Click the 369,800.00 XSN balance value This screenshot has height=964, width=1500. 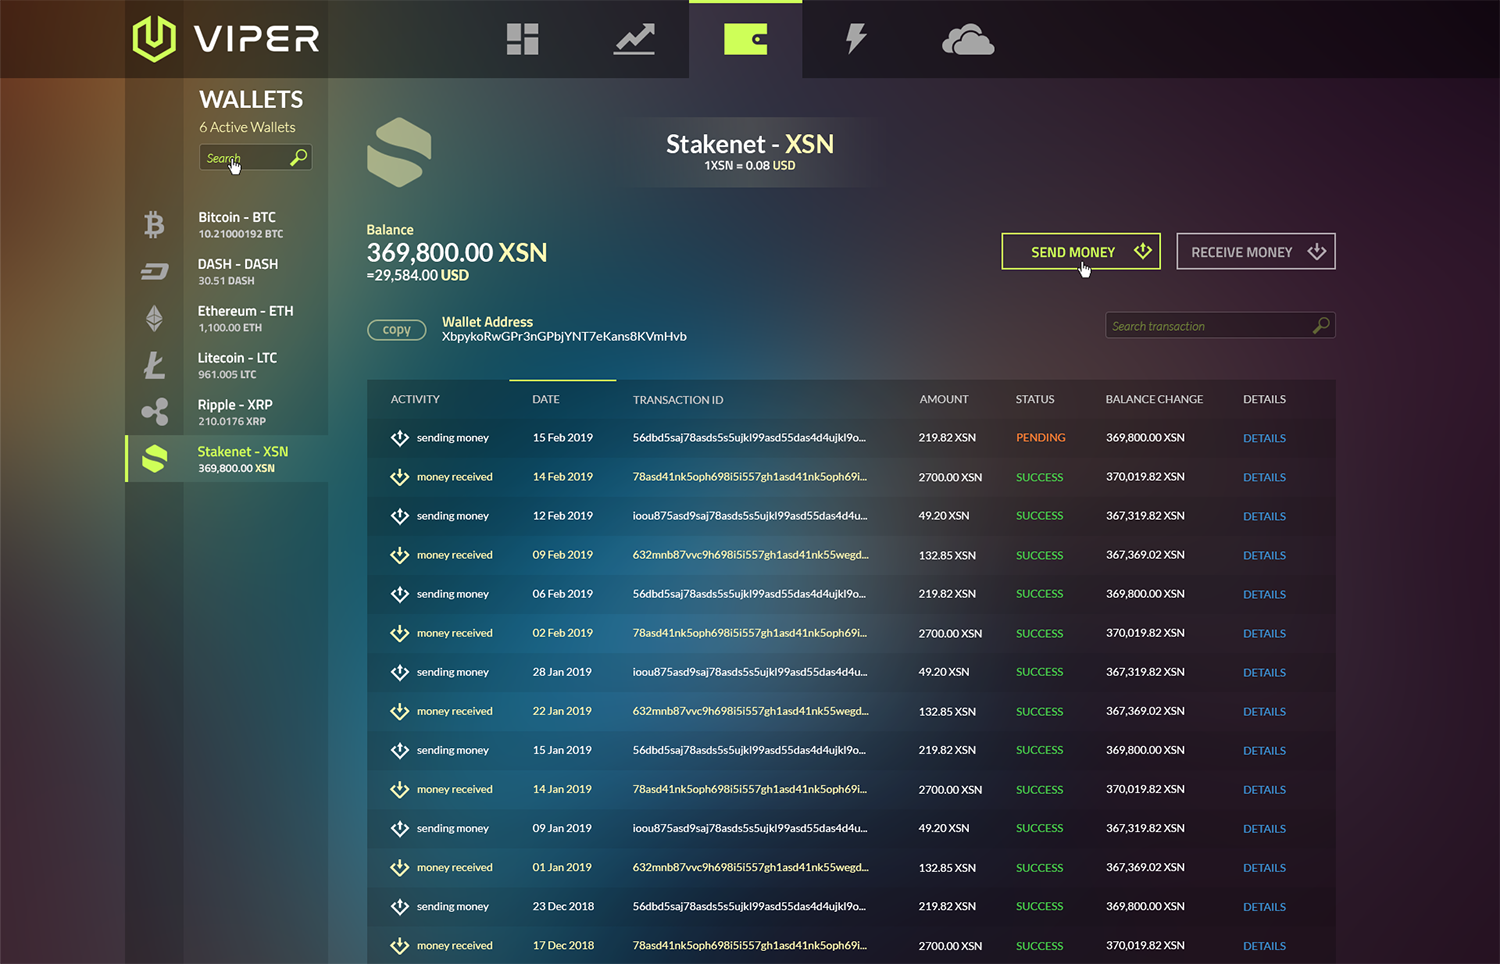click(457, 252)
